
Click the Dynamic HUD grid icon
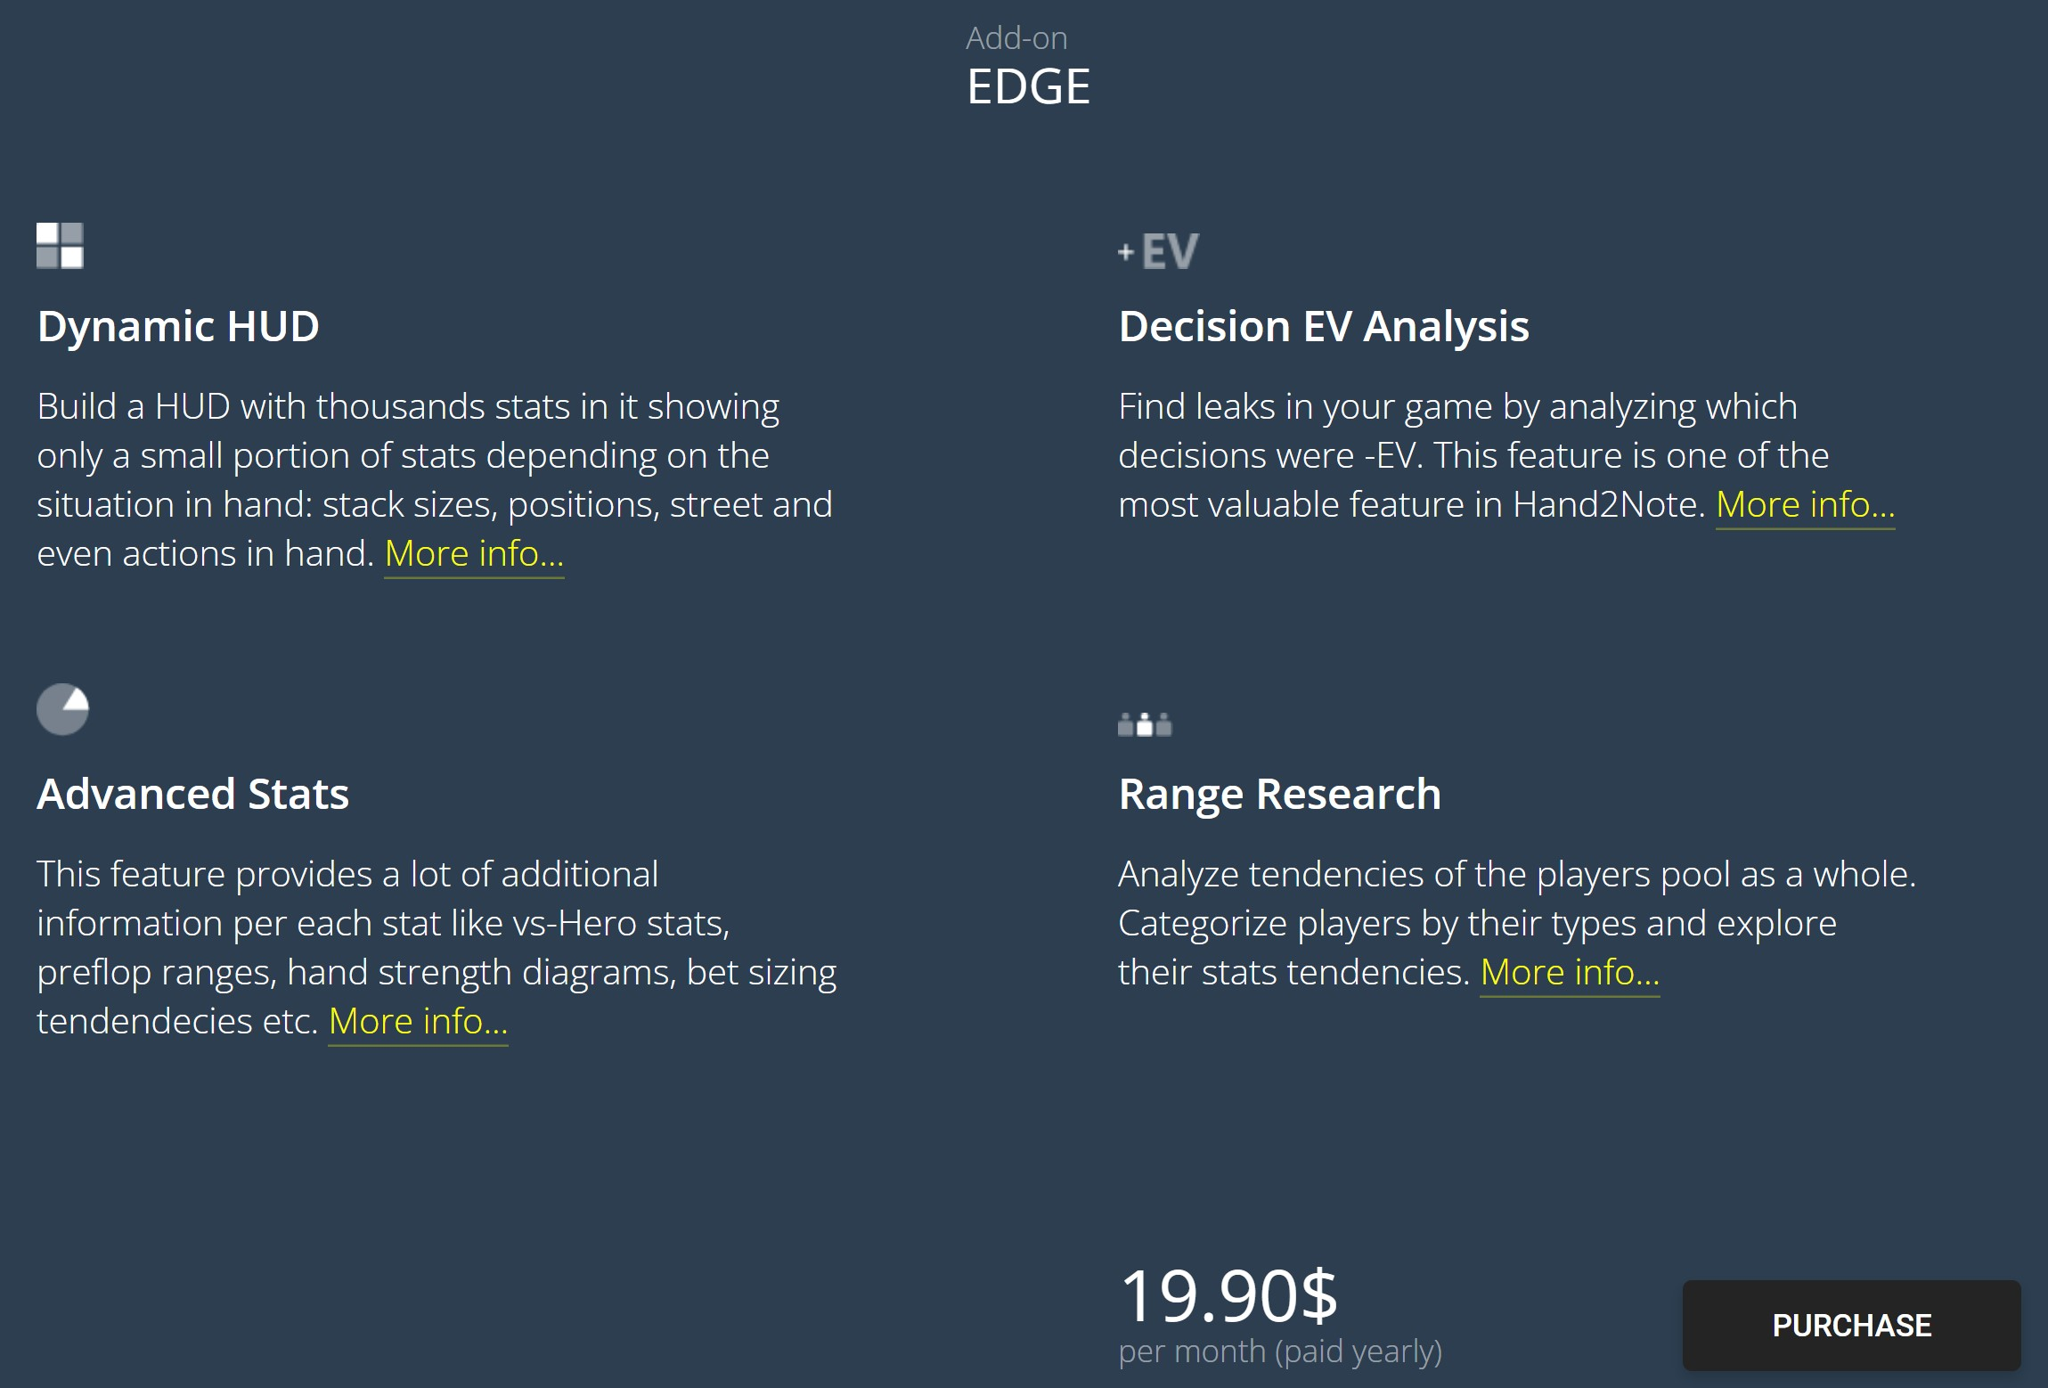pos(60,246)
